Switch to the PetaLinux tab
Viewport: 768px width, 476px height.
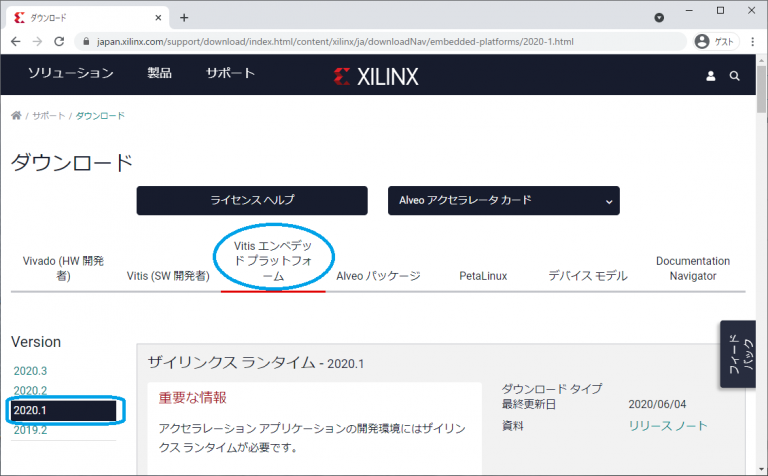484,276
